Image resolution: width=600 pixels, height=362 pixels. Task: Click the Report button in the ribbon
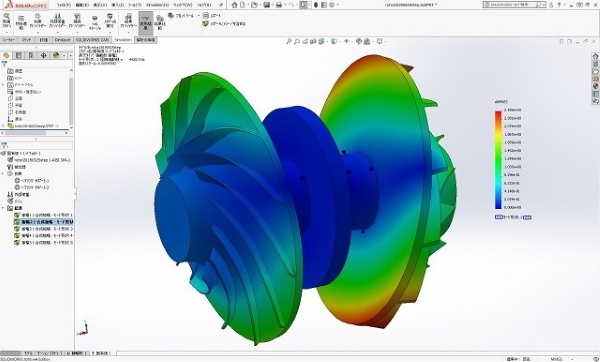(x=212, y=16)
